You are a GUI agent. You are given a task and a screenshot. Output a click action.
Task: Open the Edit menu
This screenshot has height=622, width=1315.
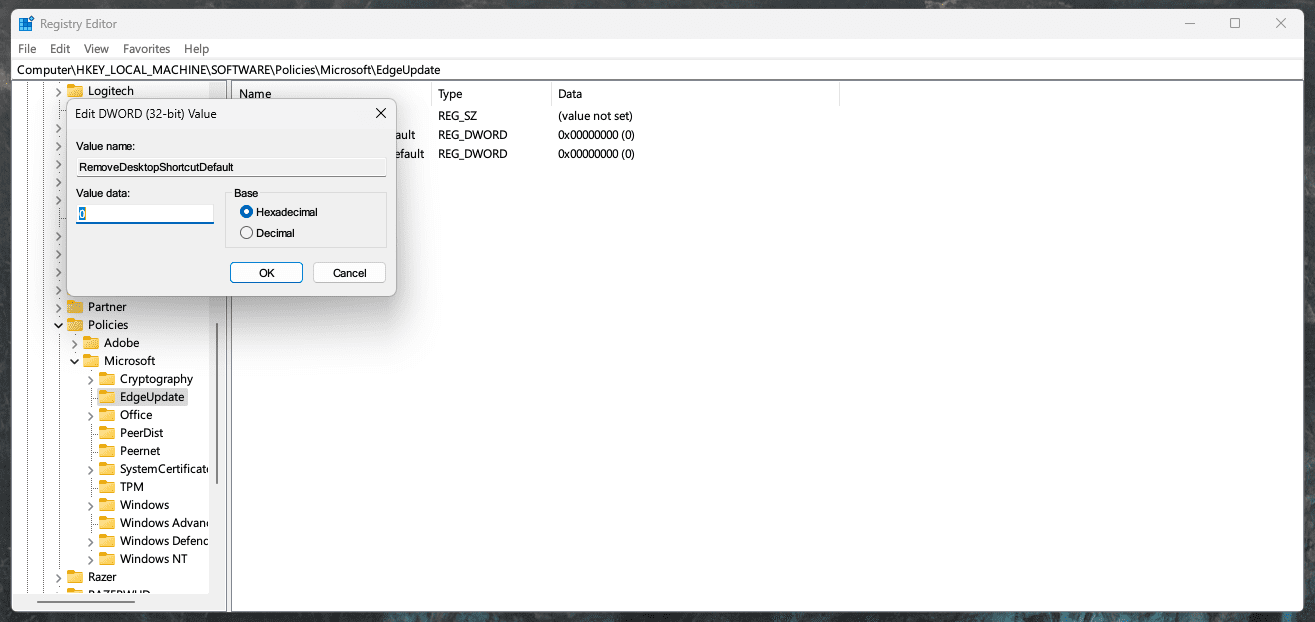[x=60, y=49]
